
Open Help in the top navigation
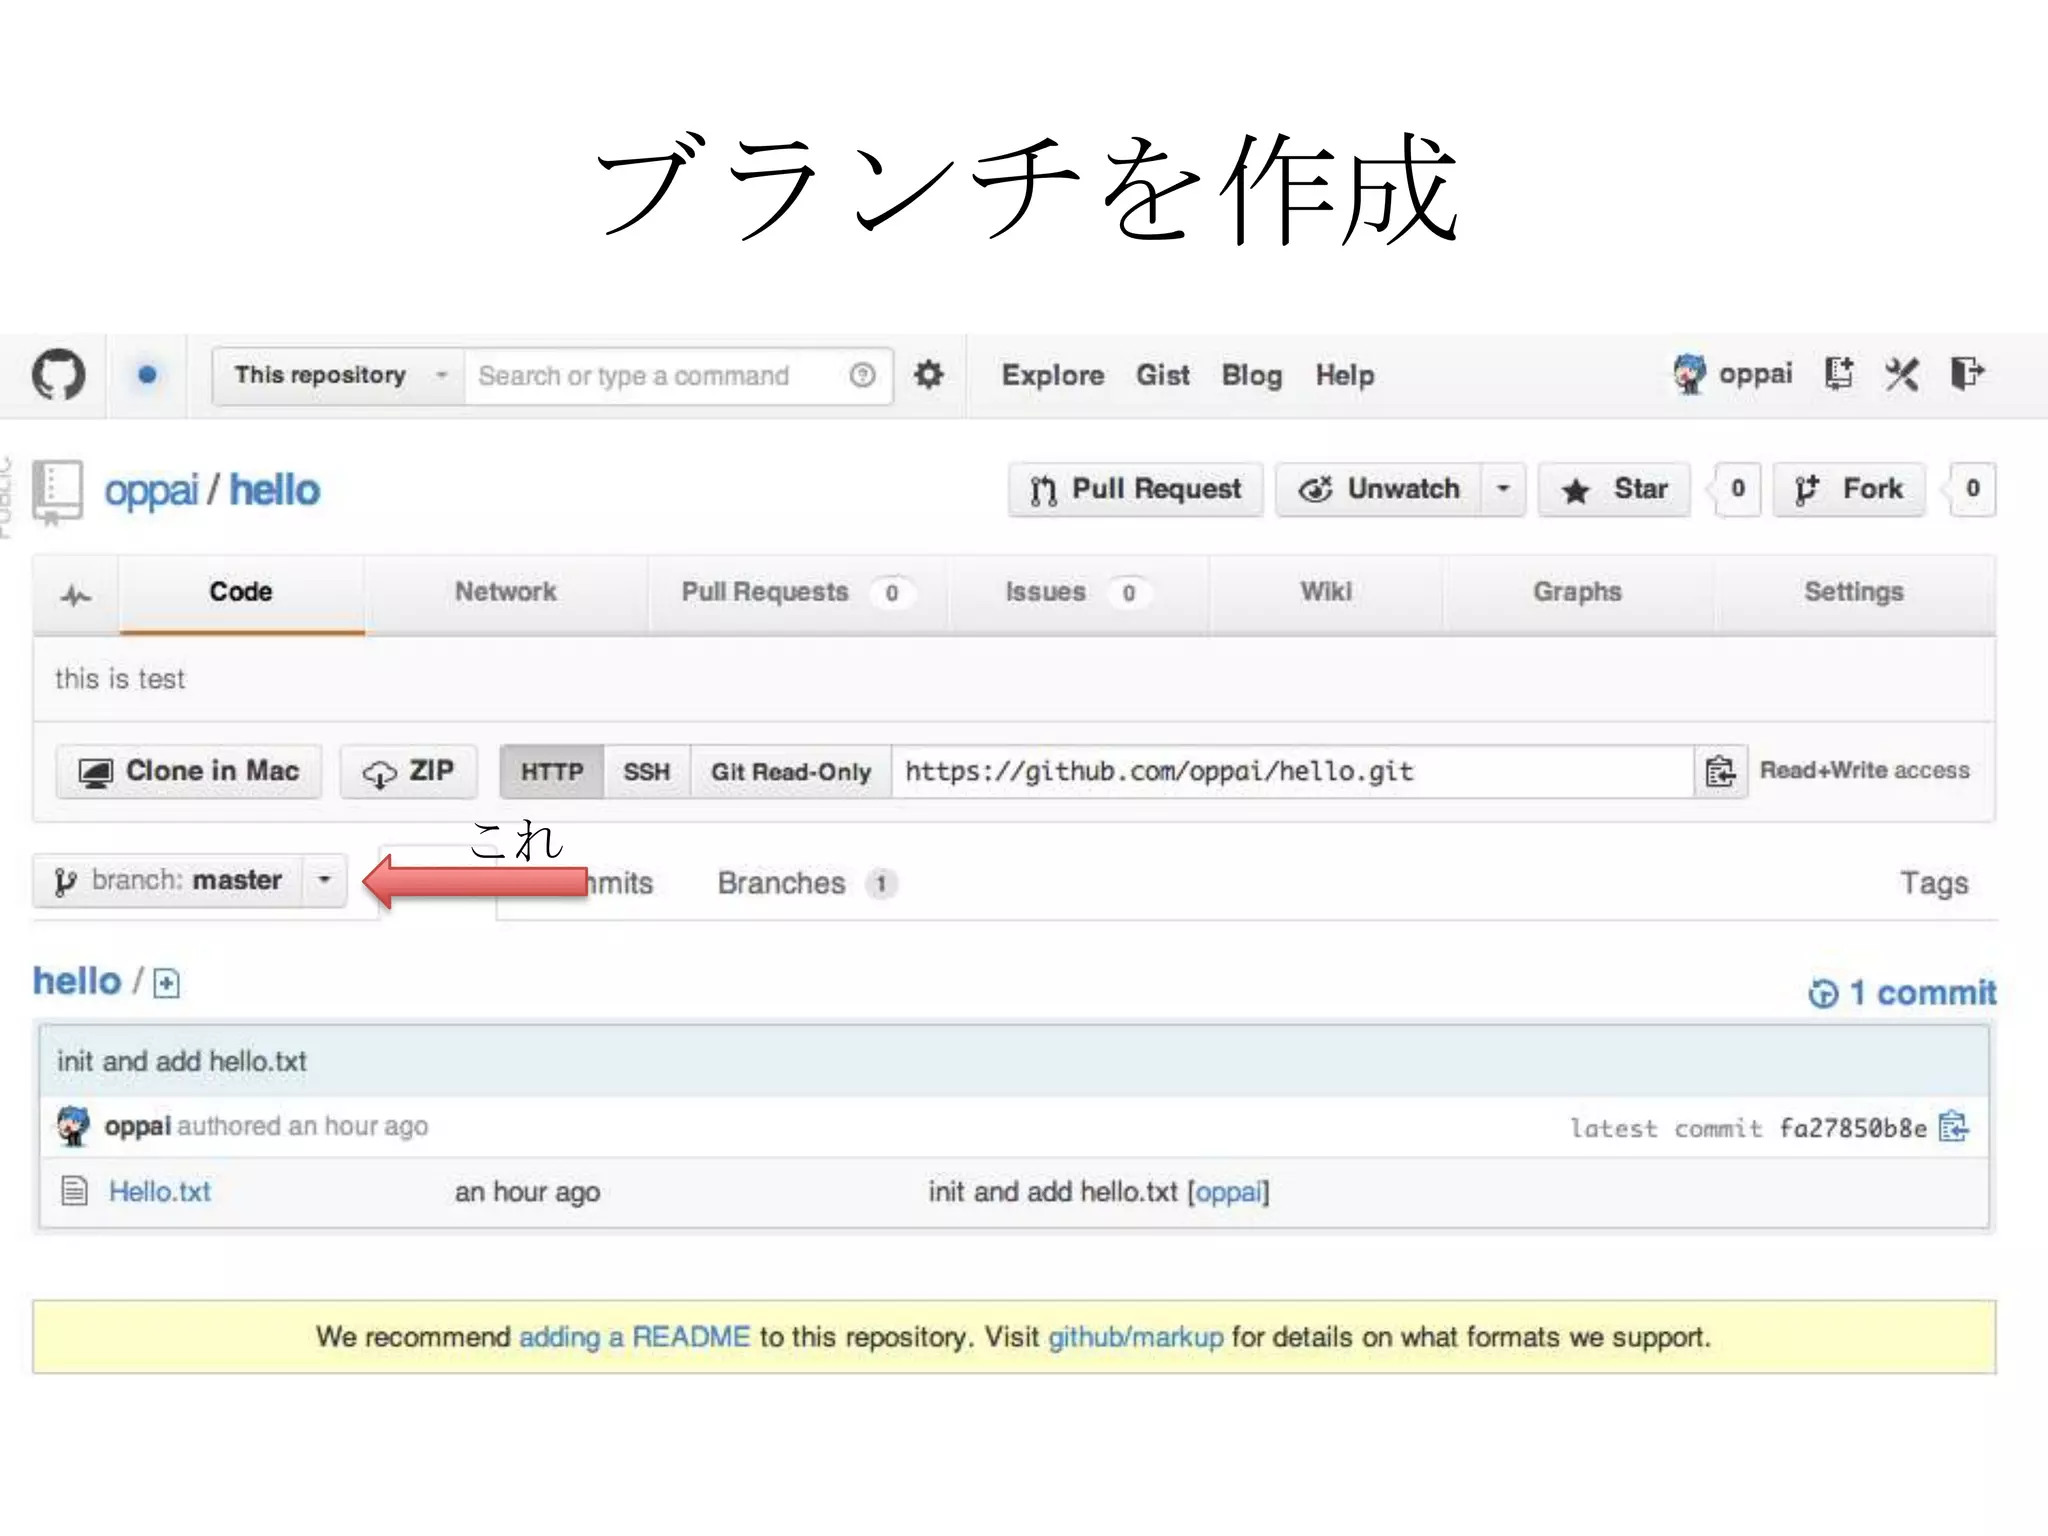pyautogui.click(x=1345, y=375)
